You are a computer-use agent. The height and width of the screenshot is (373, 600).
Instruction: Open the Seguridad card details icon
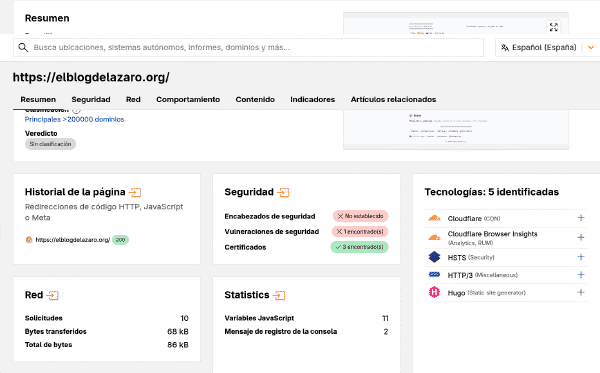[283, 192]
